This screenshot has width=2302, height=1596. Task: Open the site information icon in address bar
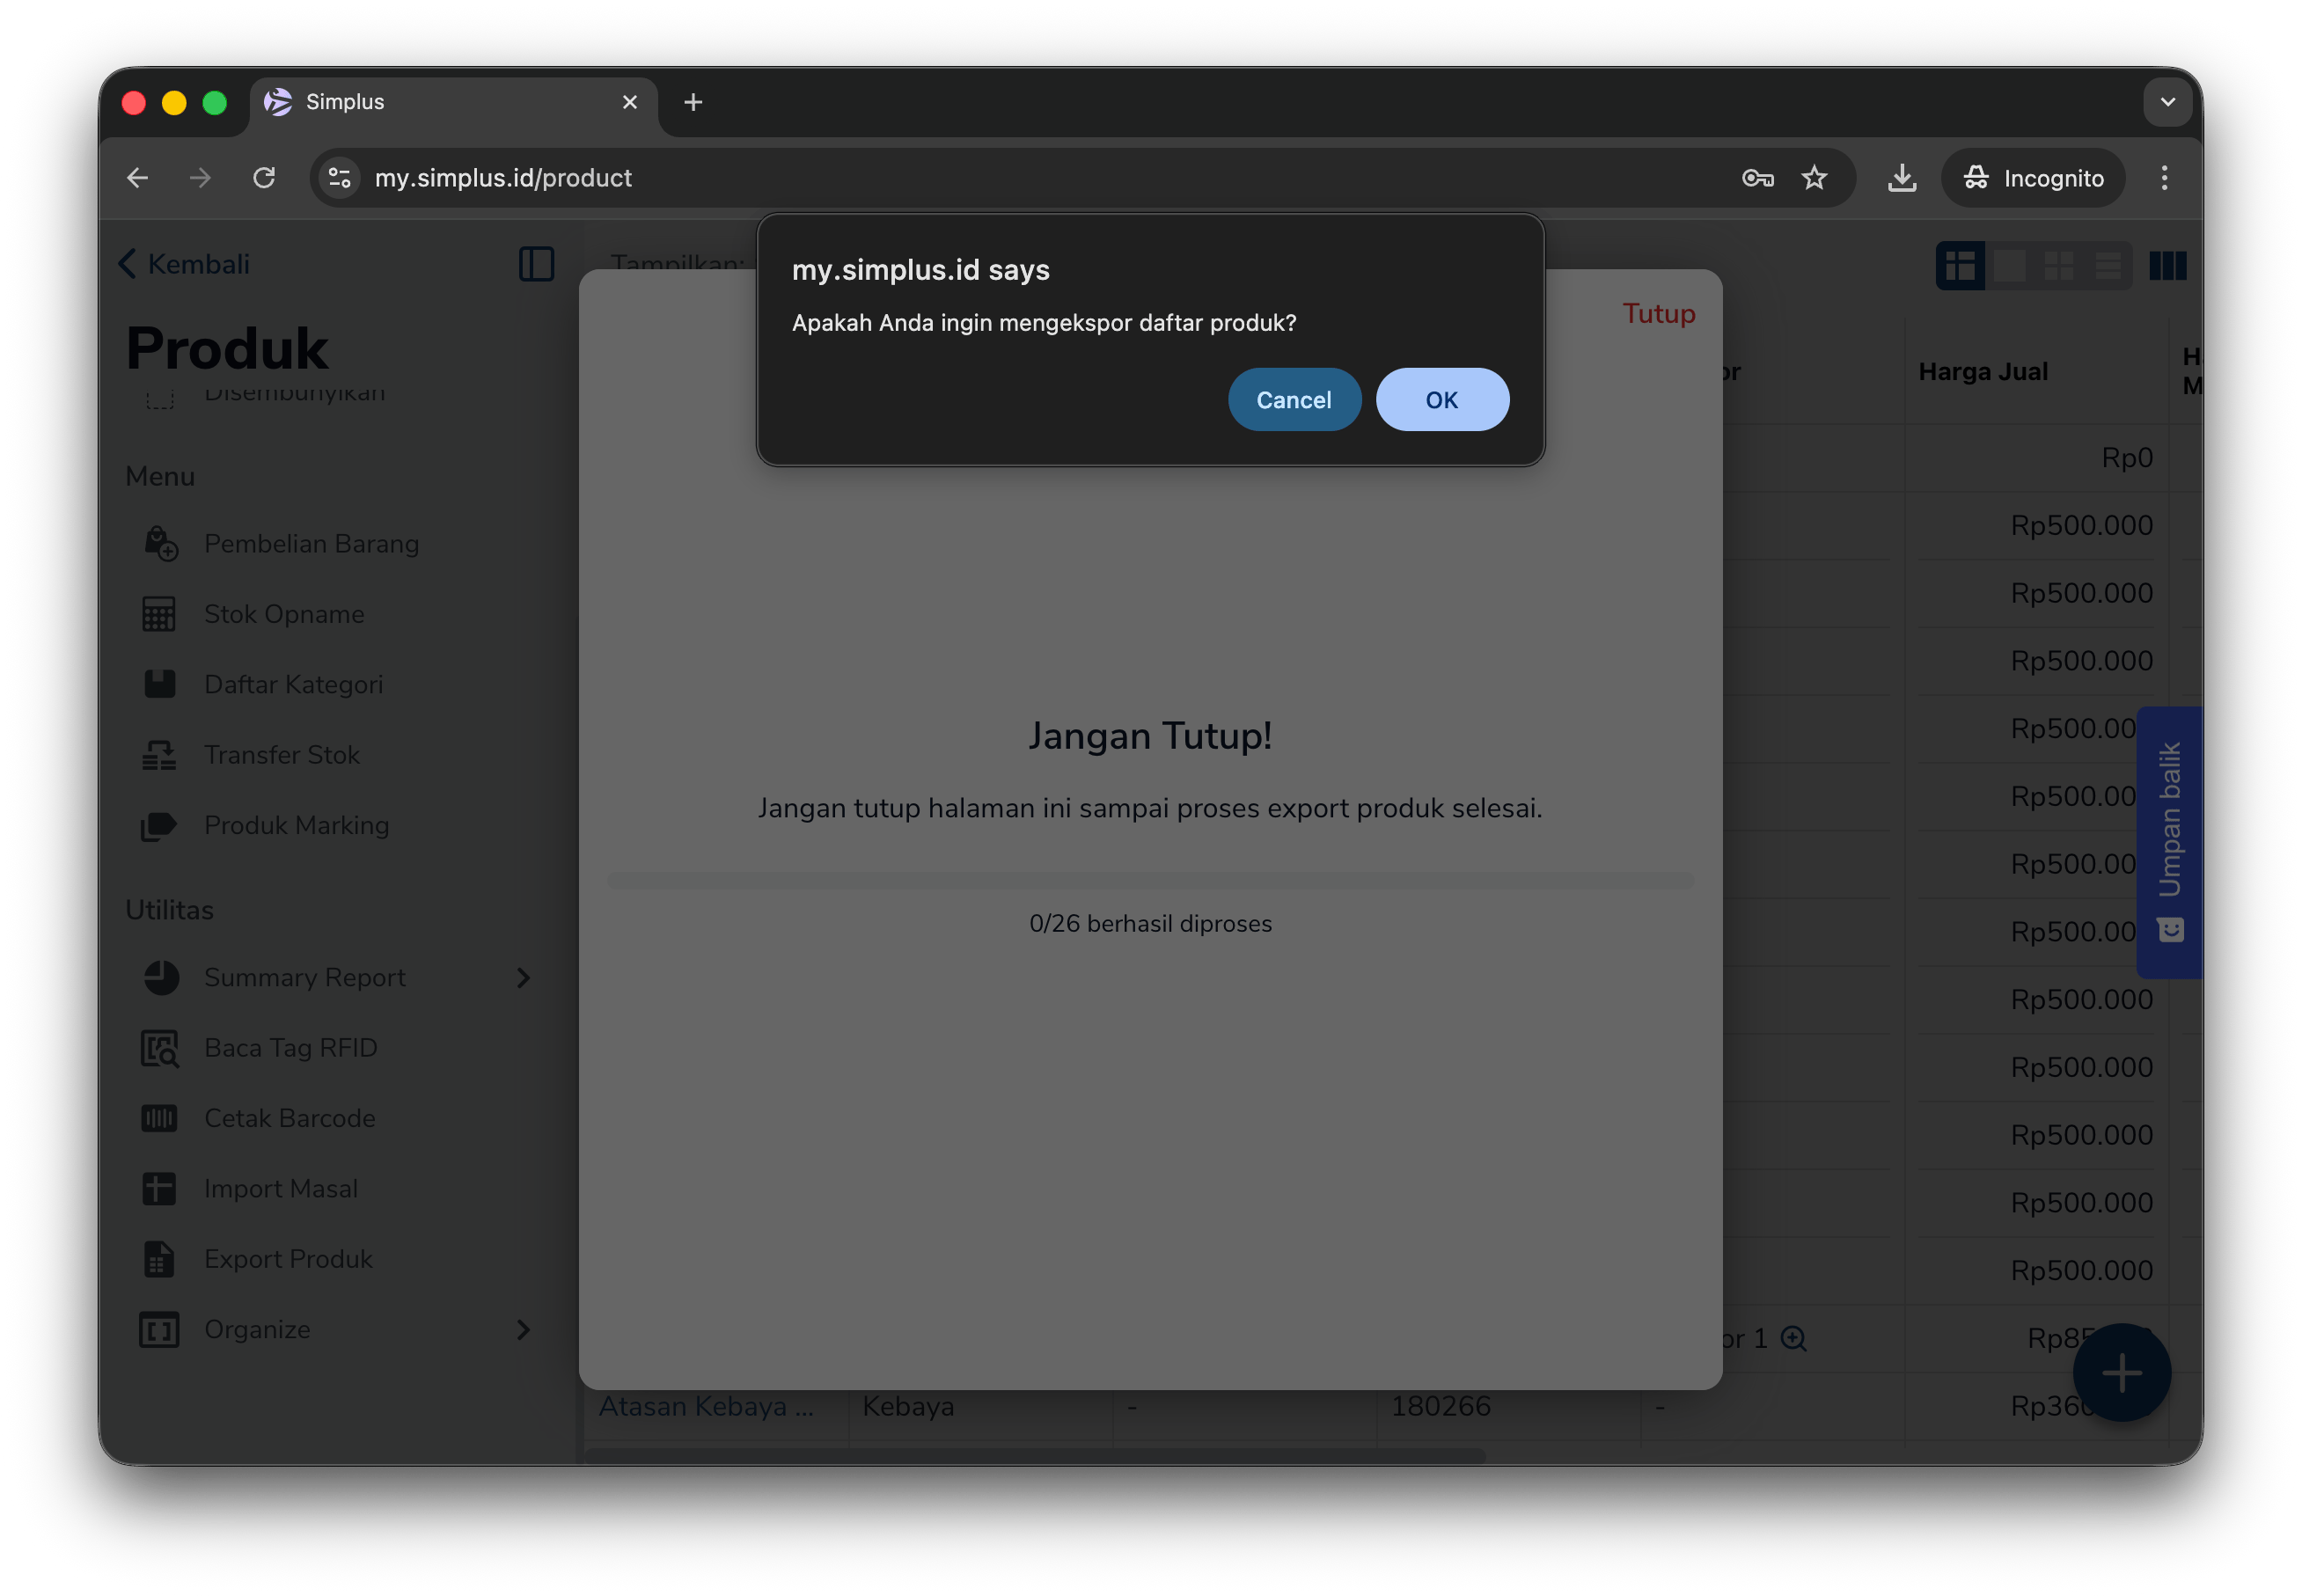click(x=340, y=178)
